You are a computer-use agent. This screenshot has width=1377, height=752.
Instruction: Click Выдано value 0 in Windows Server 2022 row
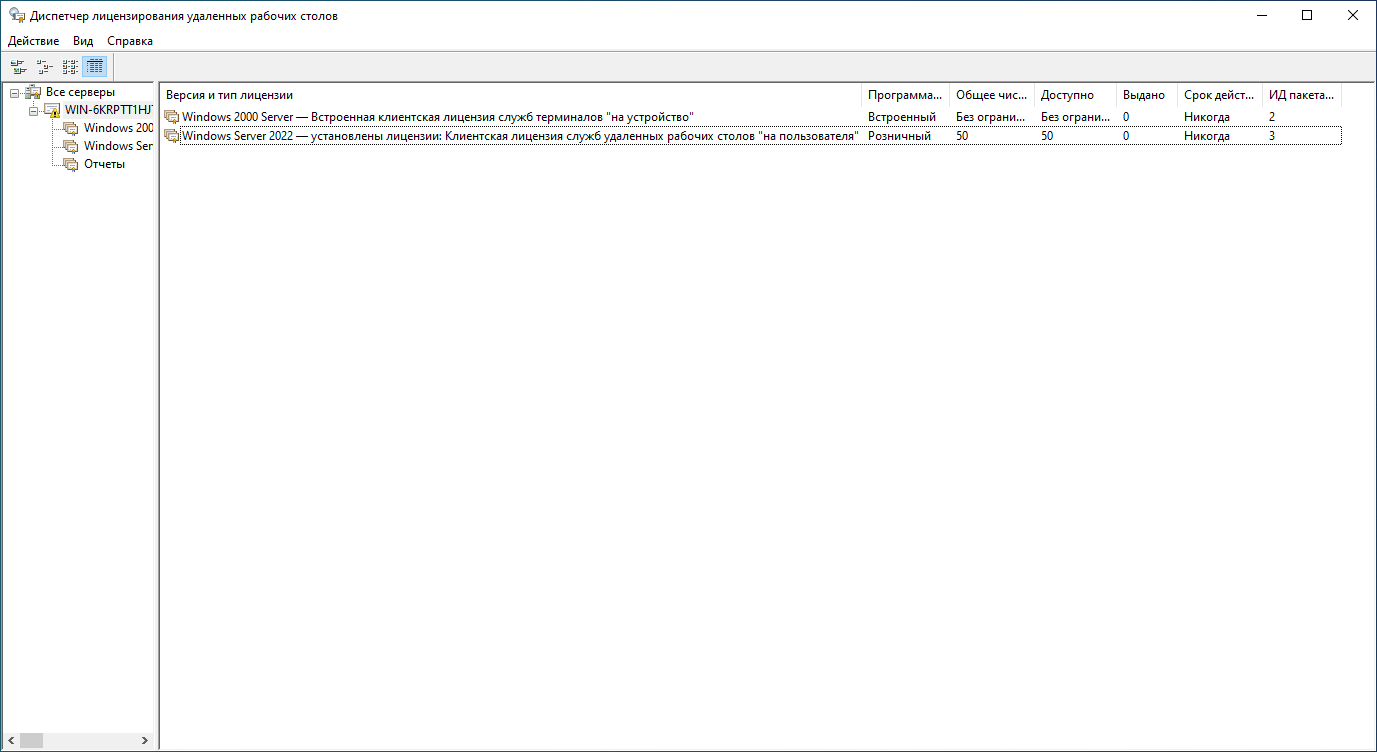1126,135
